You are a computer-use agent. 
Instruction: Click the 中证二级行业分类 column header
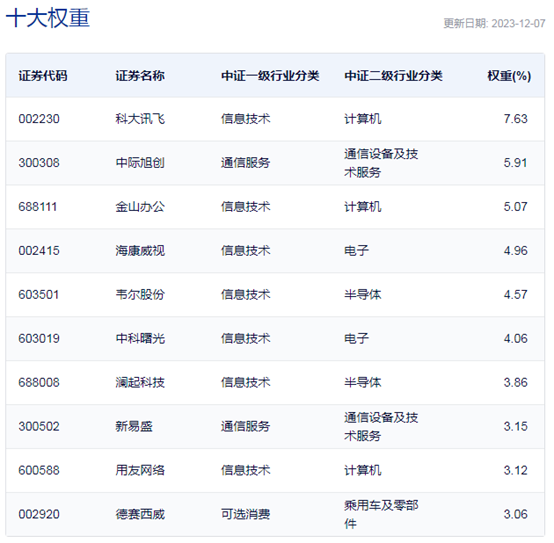393,76
